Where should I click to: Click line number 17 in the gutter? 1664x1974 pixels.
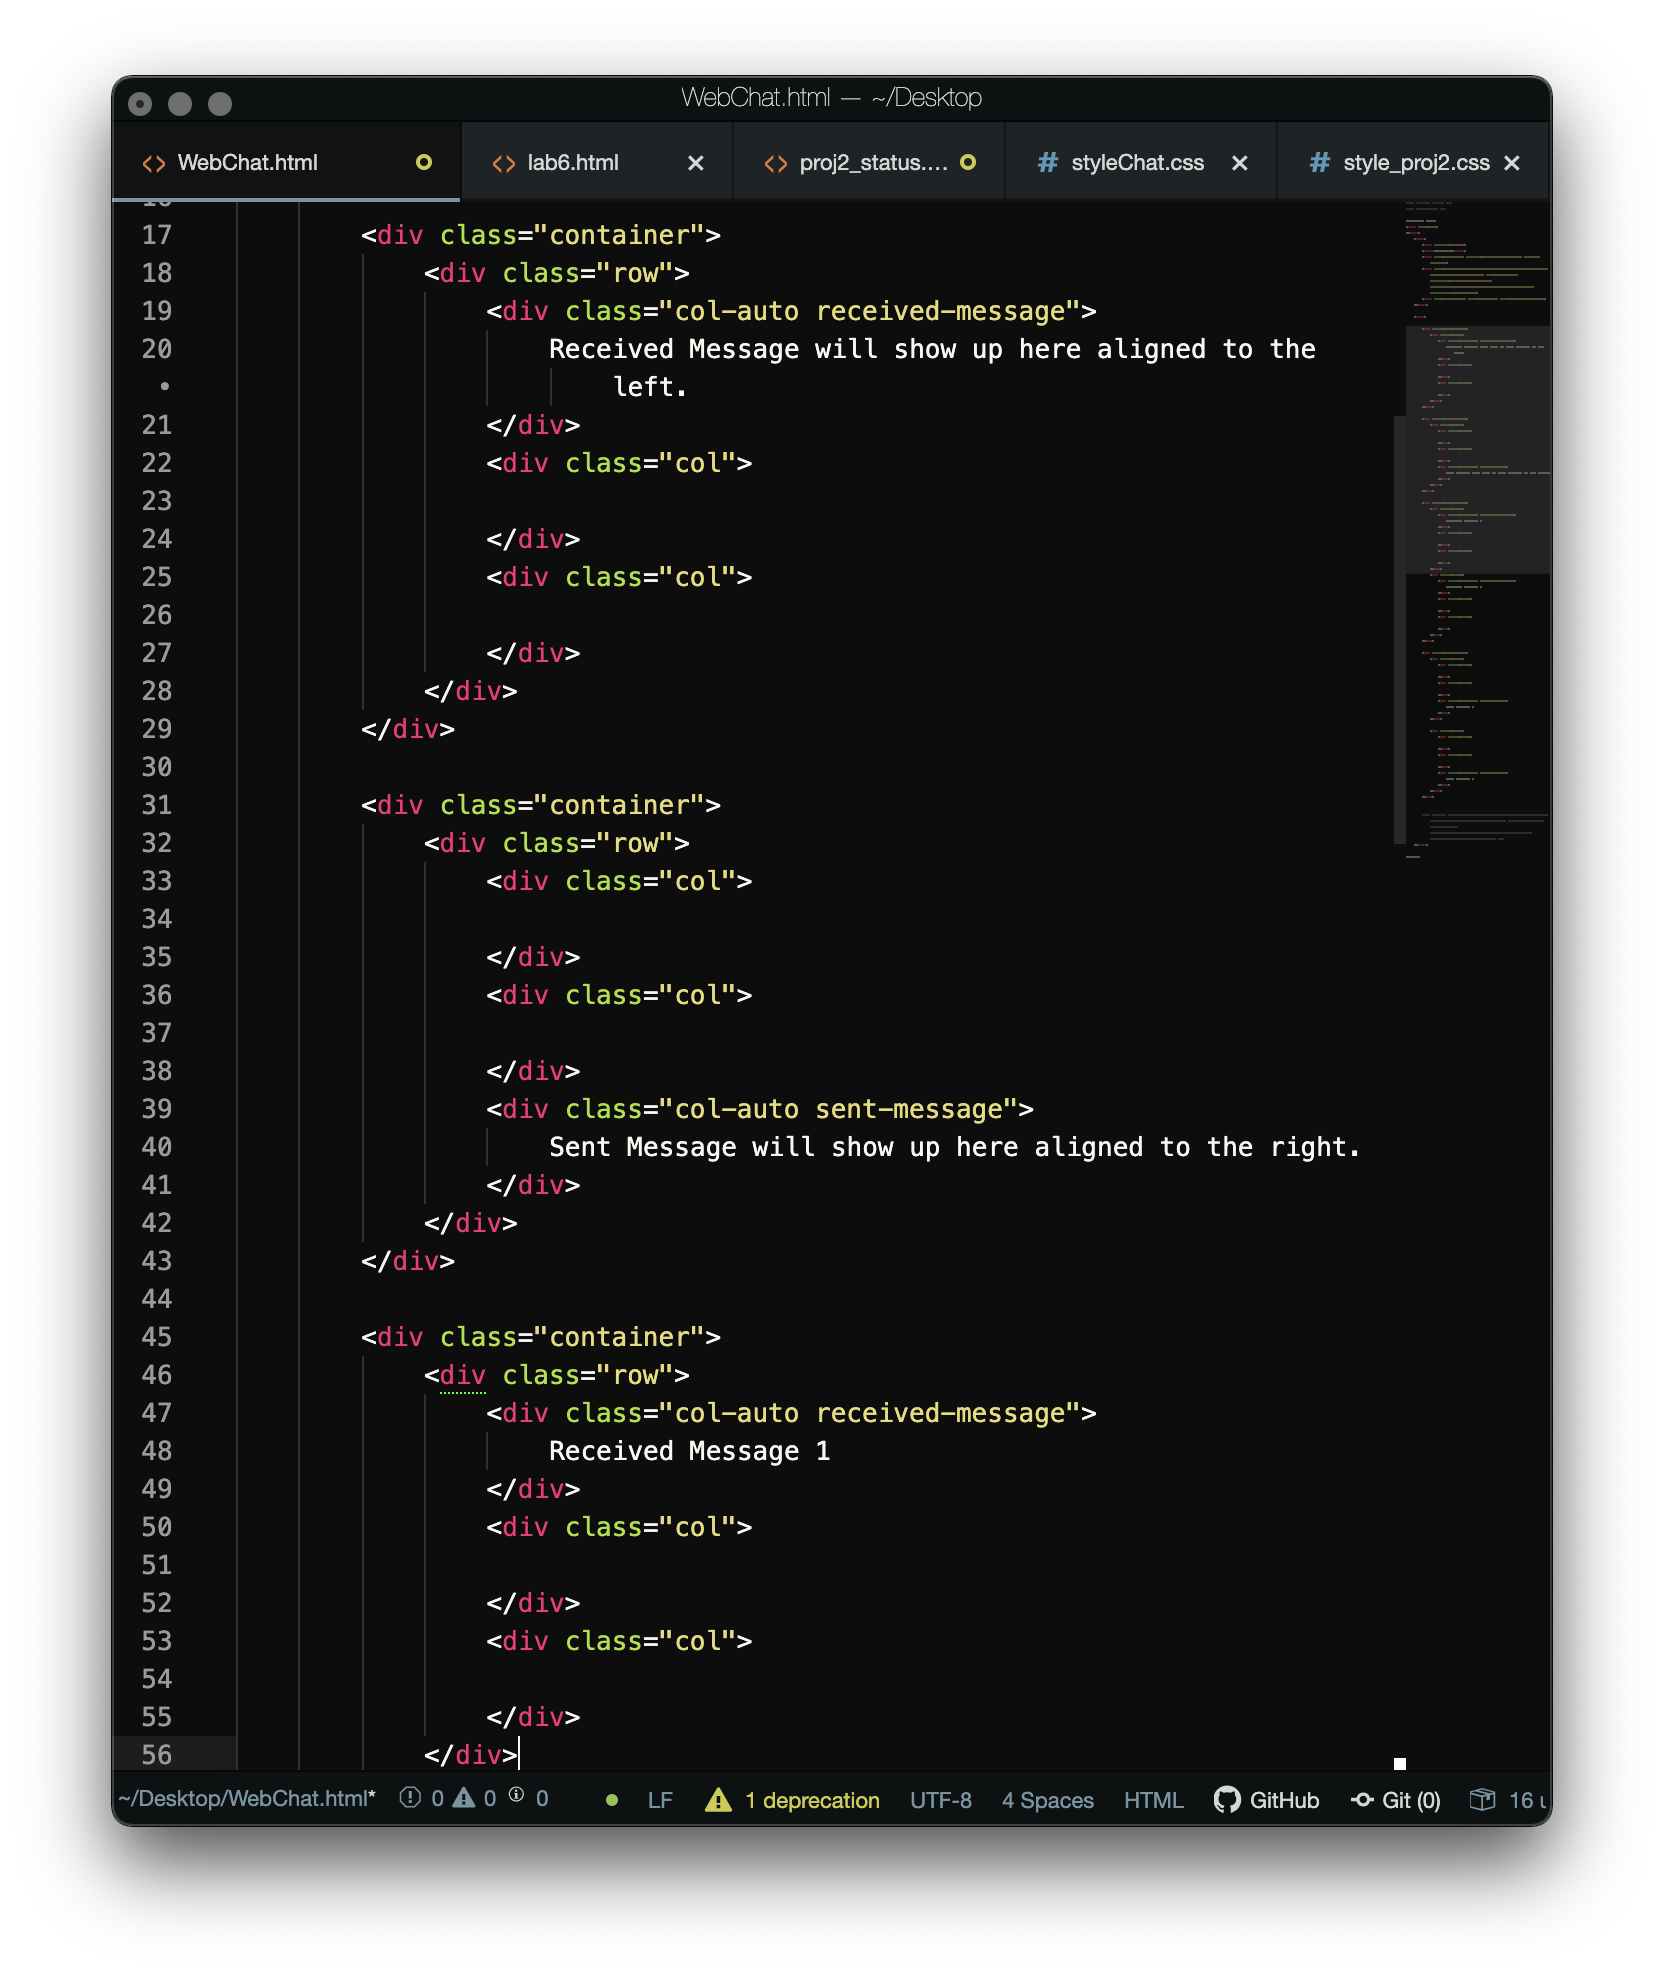click(157, 235)
